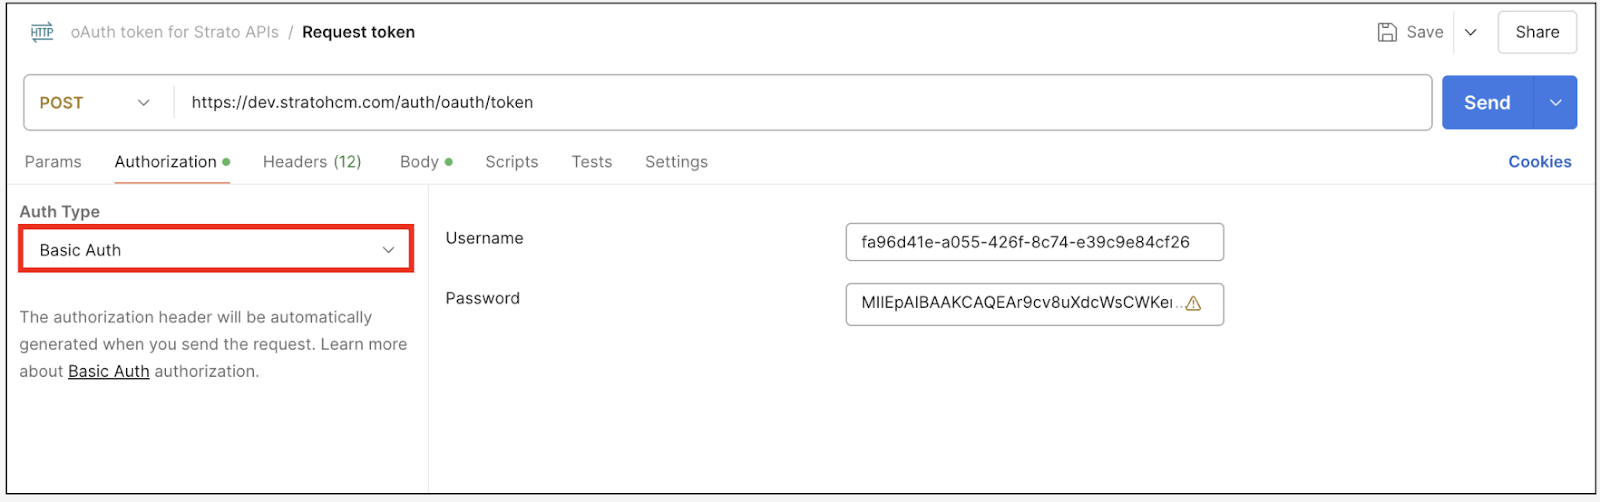
Task: Open the request Settings tab
Action: click(x=676, y=162)
